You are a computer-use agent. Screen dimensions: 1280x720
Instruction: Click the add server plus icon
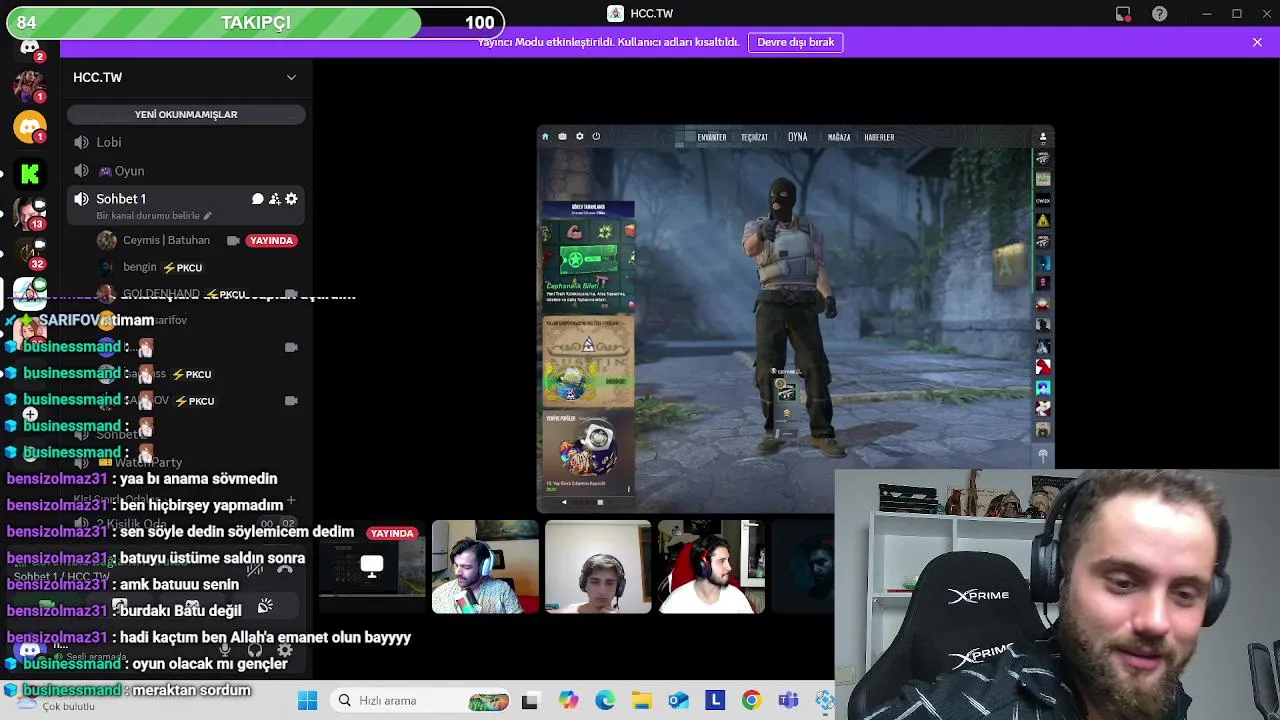(30, 414)
